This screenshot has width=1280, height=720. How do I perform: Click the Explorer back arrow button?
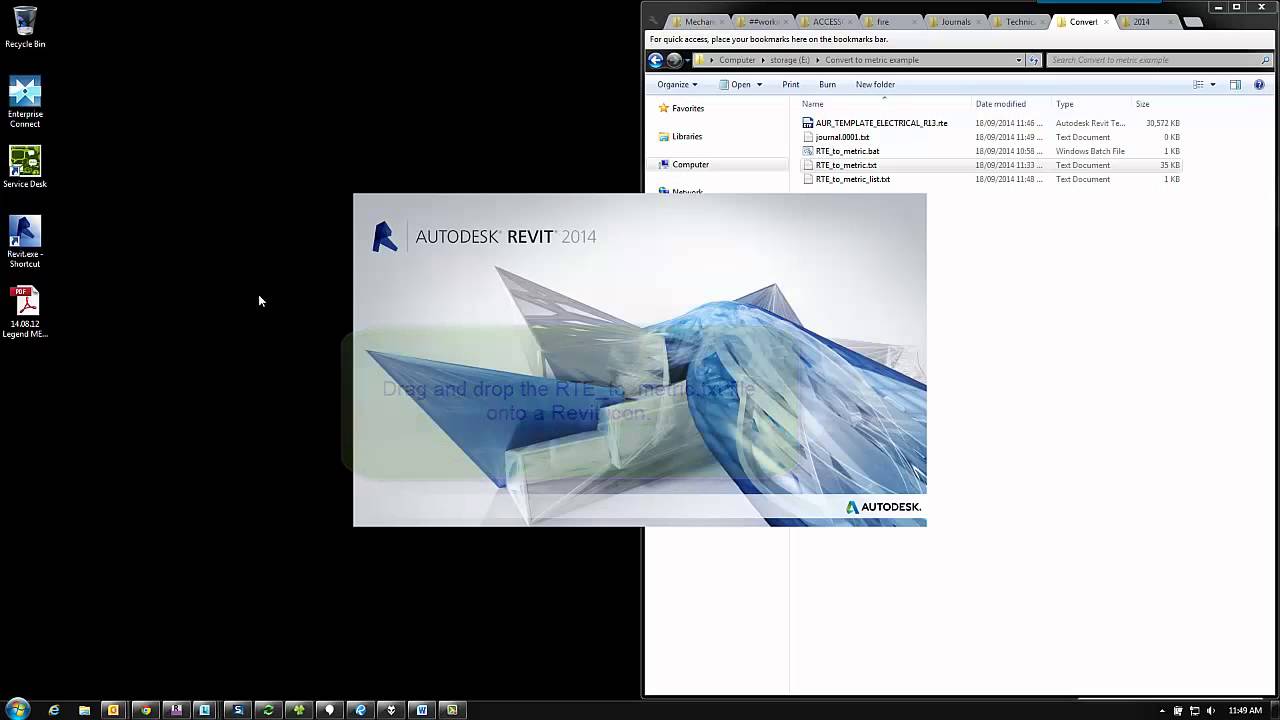coord(656,60)
